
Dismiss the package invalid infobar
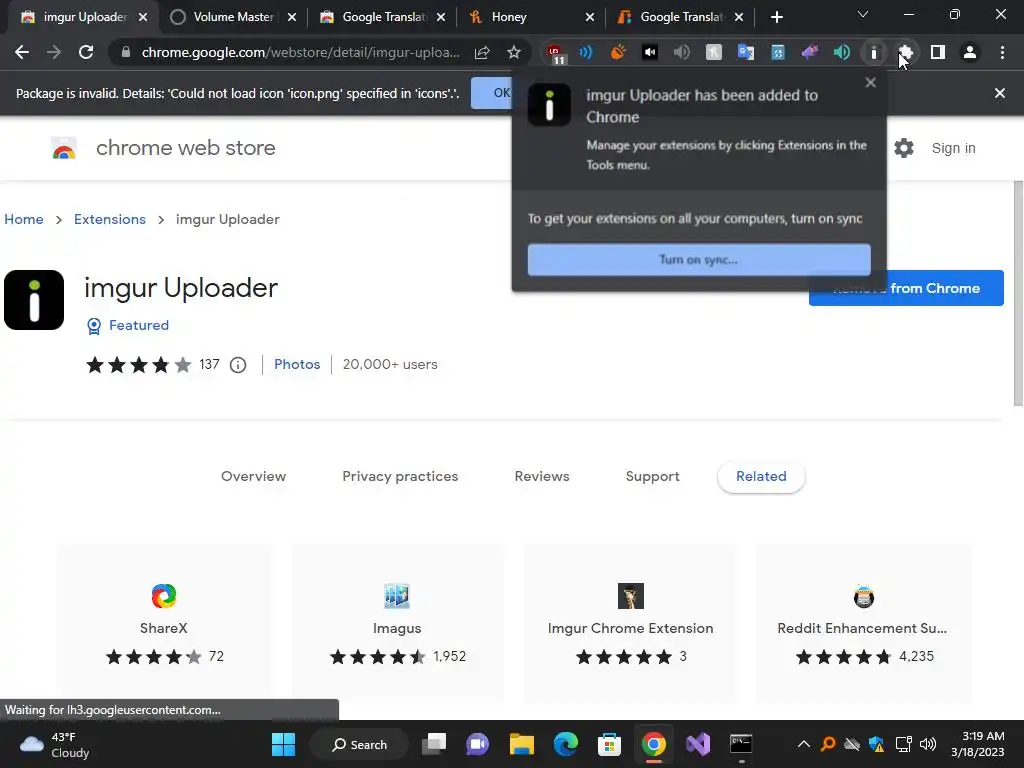1000,93
